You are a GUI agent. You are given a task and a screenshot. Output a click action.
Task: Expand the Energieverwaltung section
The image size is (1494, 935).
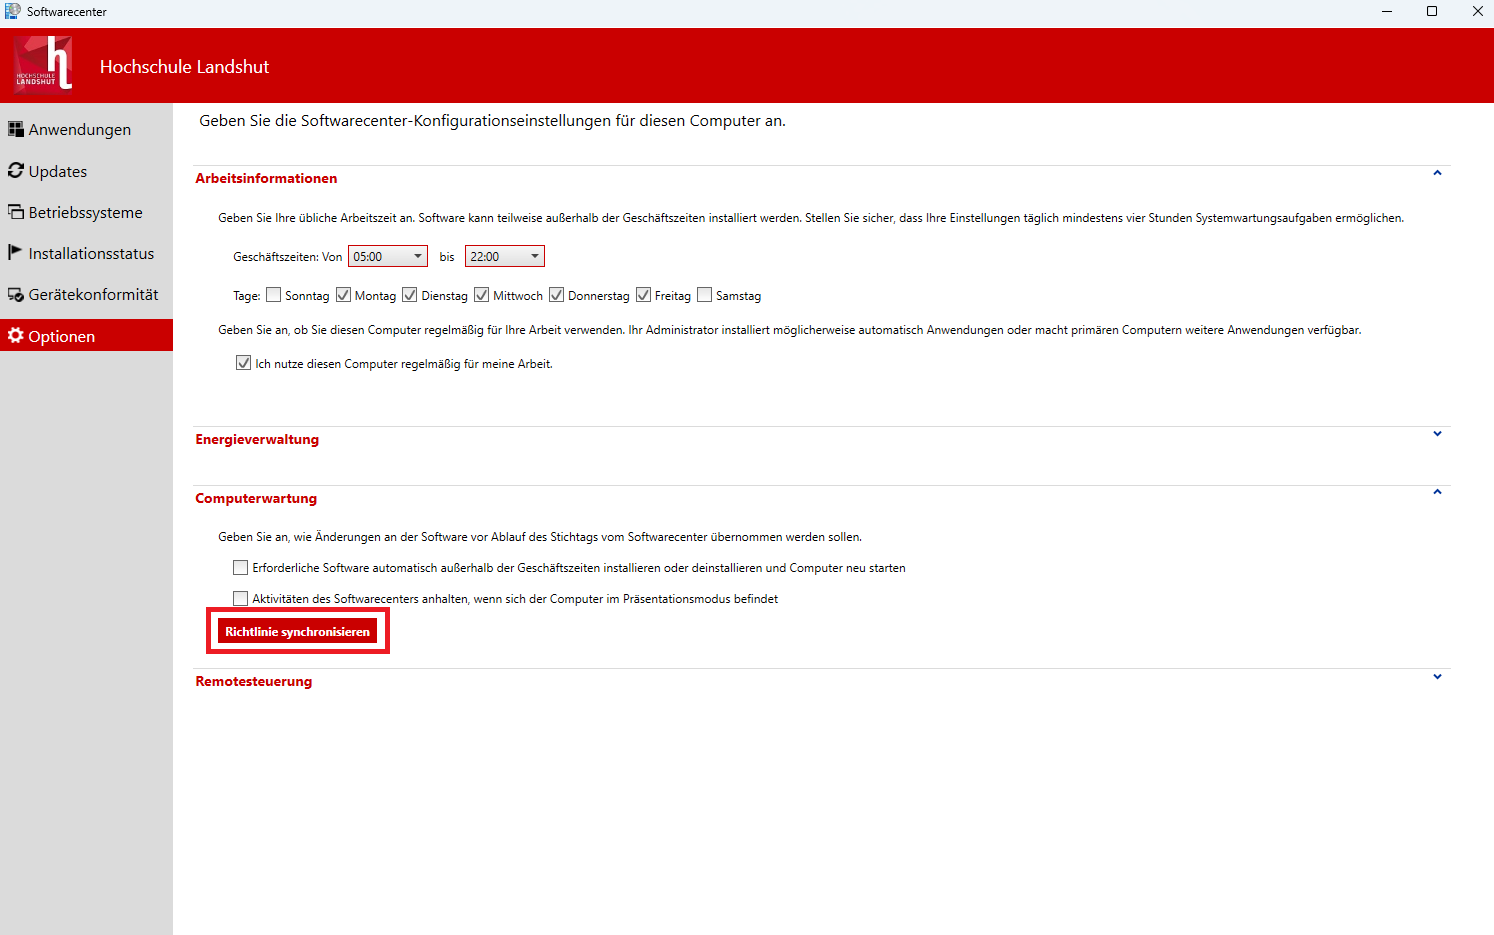pyautogui.click(x=1437, y=433)
